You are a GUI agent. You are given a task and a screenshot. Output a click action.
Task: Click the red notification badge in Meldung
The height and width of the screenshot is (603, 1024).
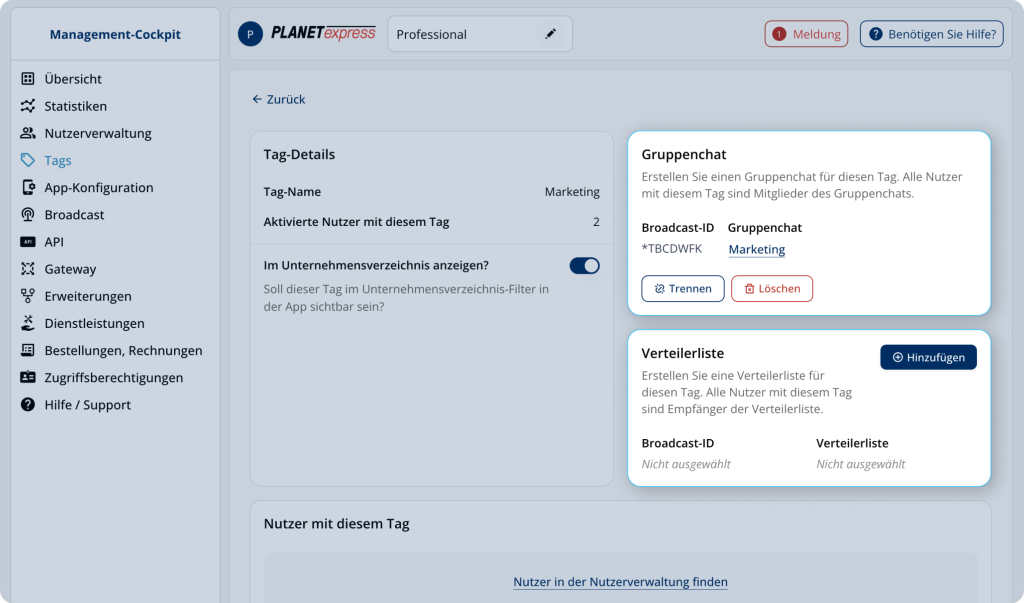coord(779,34)
